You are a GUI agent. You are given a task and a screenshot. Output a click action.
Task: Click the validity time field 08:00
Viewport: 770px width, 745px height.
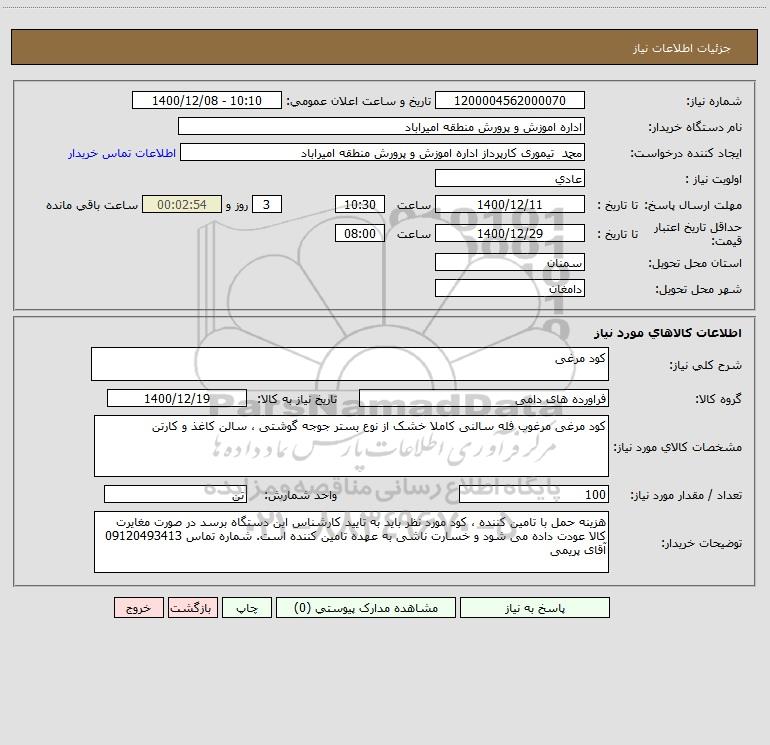click(x=359, y=233)
